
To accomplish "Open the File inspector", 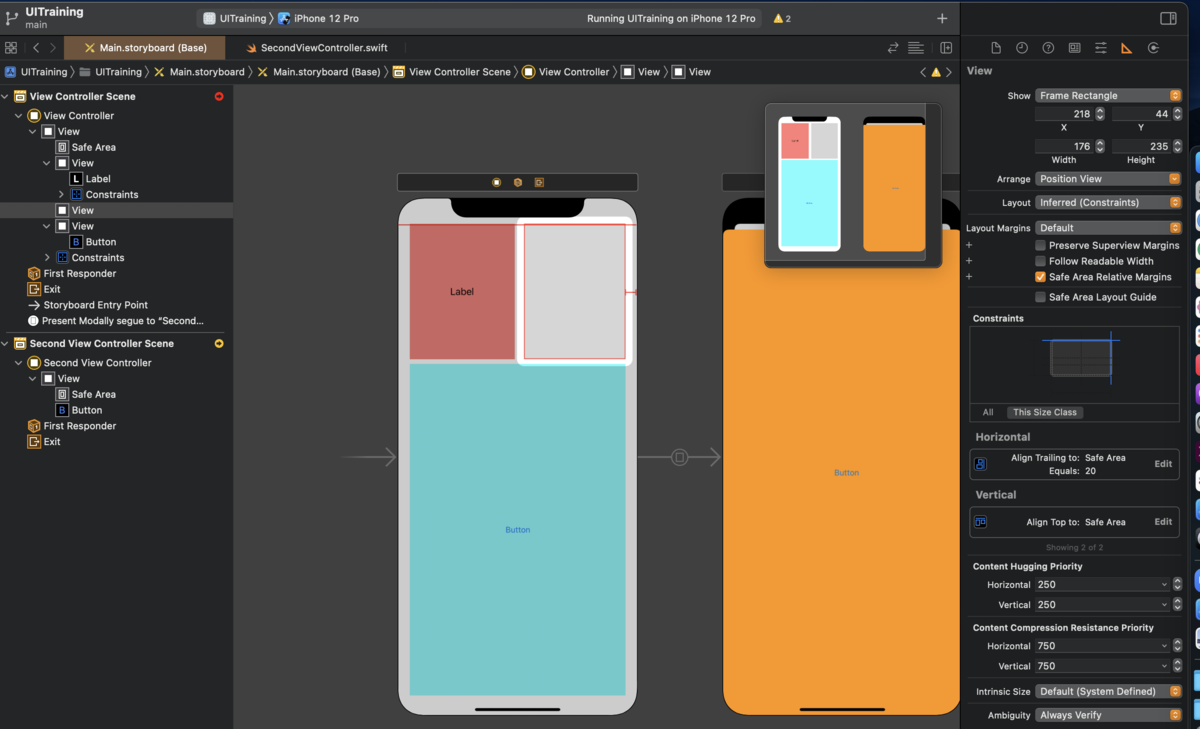I will pyautogui.click(x=995, y=48).
